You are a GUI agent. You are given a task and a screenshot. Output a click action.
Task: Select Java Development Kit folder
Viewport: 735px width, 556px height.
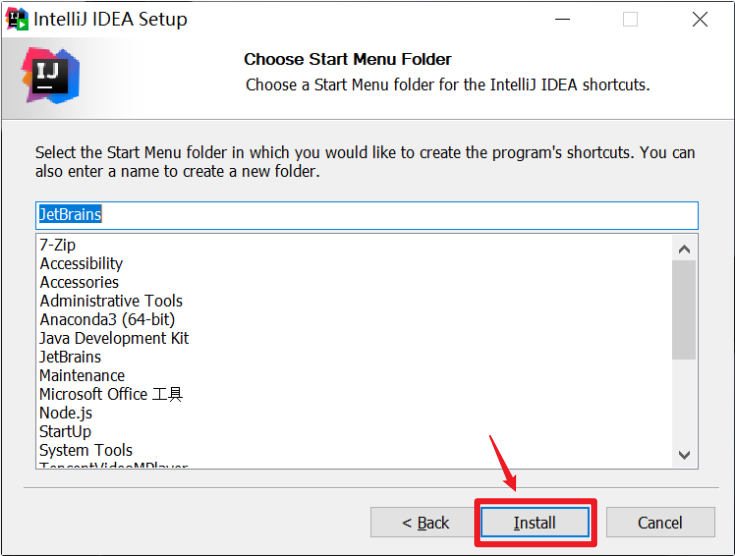[x=114, y=338]
